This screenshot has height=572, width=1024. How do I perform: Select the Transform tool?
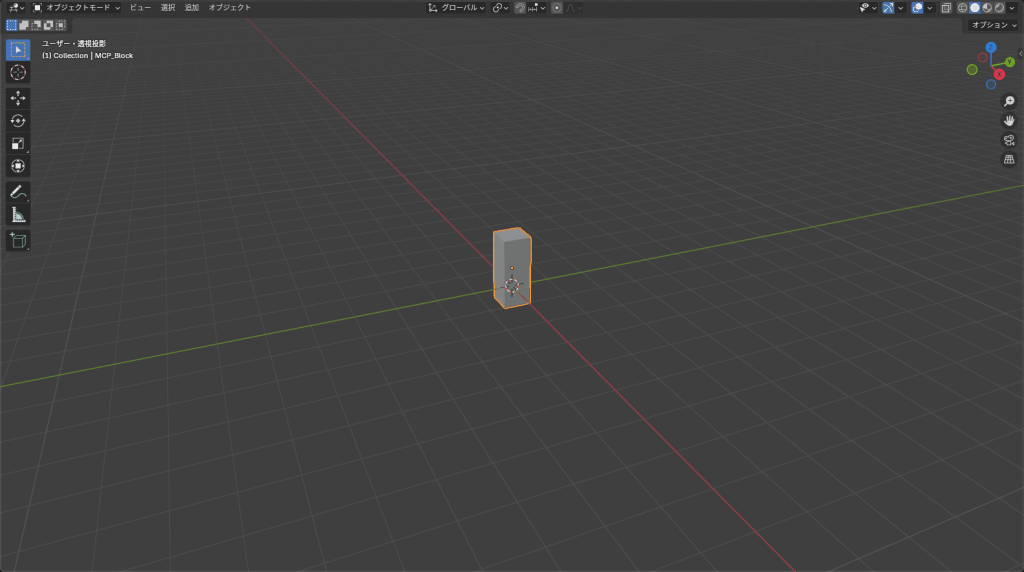pyautogui.click(x=18, y=167)
